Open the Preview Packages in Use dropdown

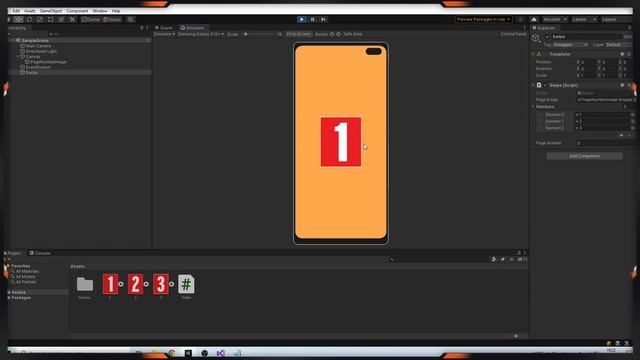coord(483,19)
